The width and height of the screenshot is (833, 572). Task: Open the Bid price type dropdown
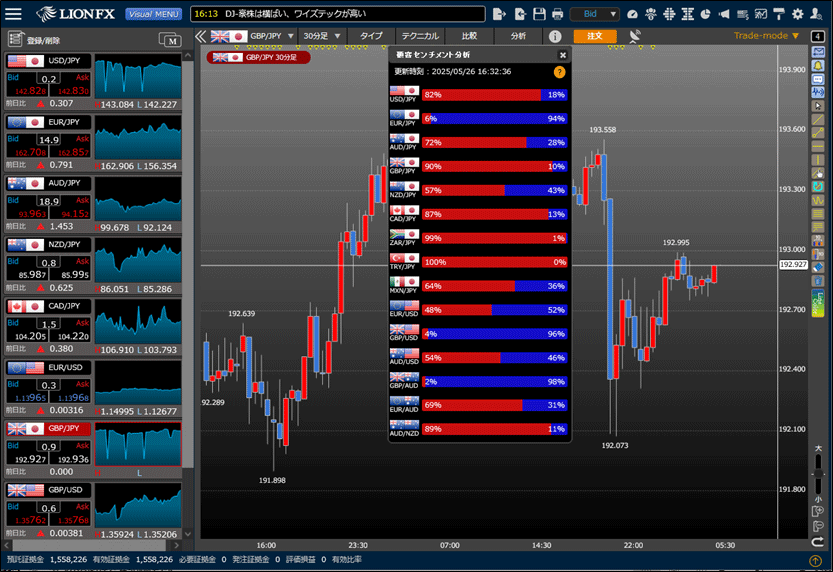(x=594, y=14)
